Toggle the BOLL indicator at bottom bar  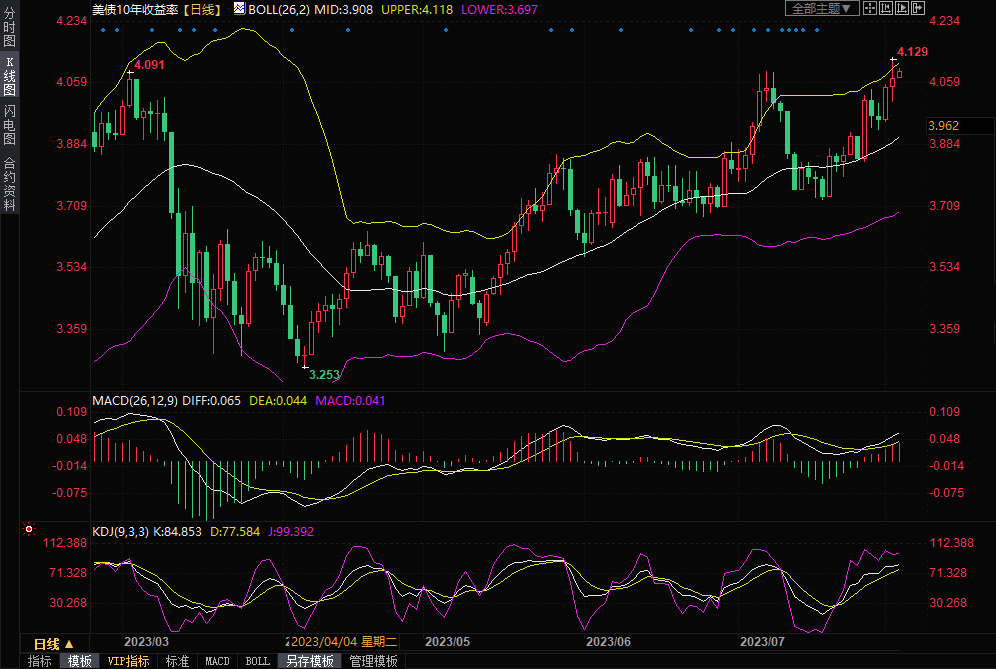258,661
